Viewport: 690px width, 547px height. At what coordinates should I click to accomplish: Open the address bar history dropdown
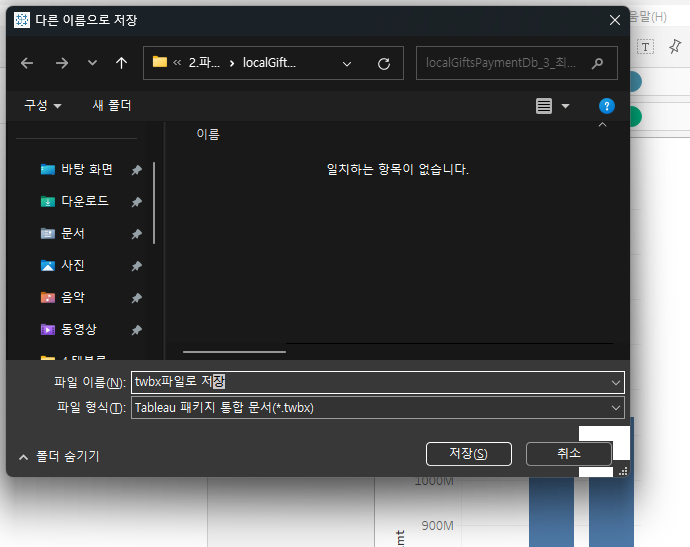(x=347, y=64)
